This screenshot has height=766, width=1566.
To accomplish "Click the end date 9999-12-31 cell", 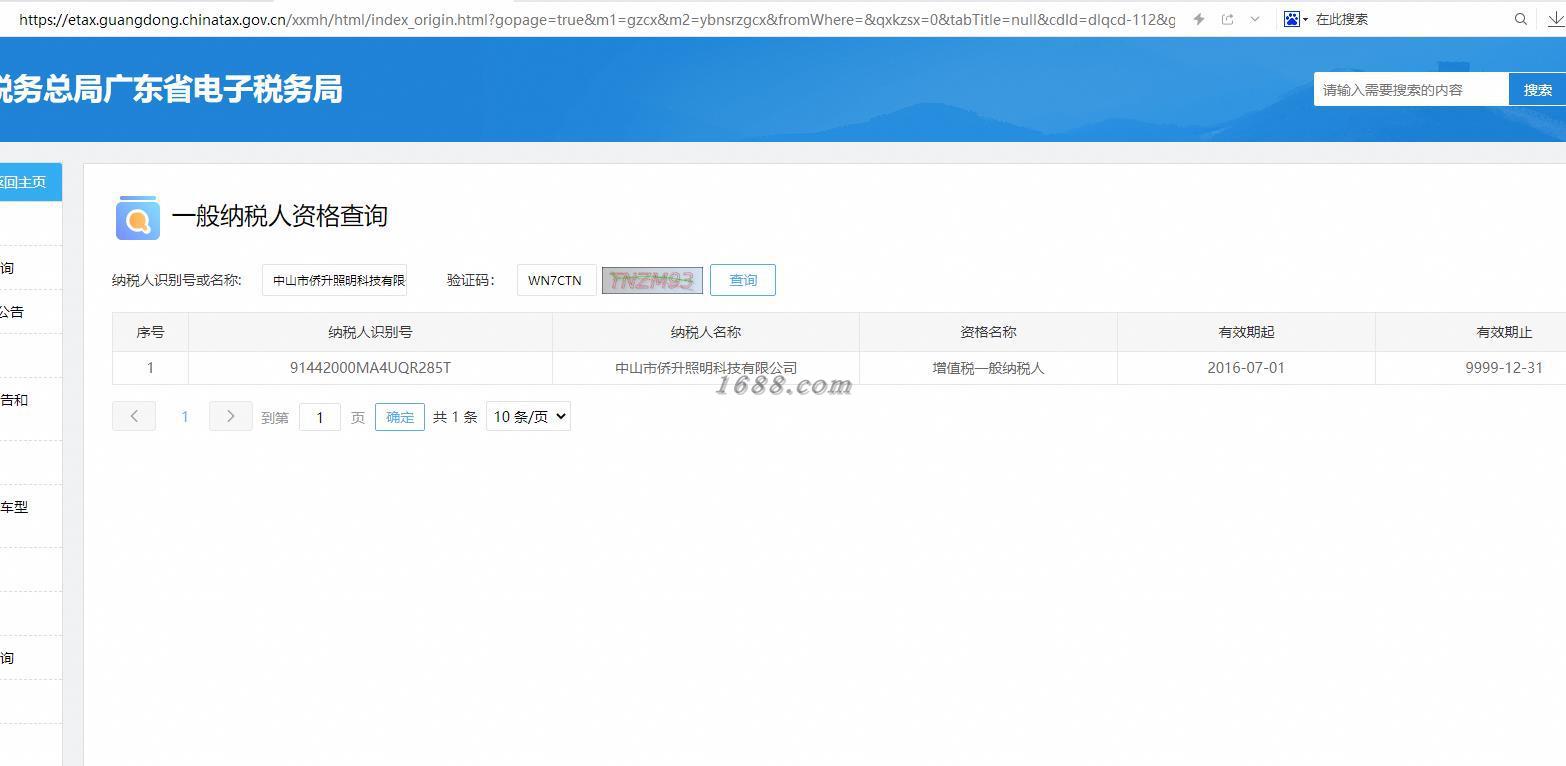I will point(1471,368).
